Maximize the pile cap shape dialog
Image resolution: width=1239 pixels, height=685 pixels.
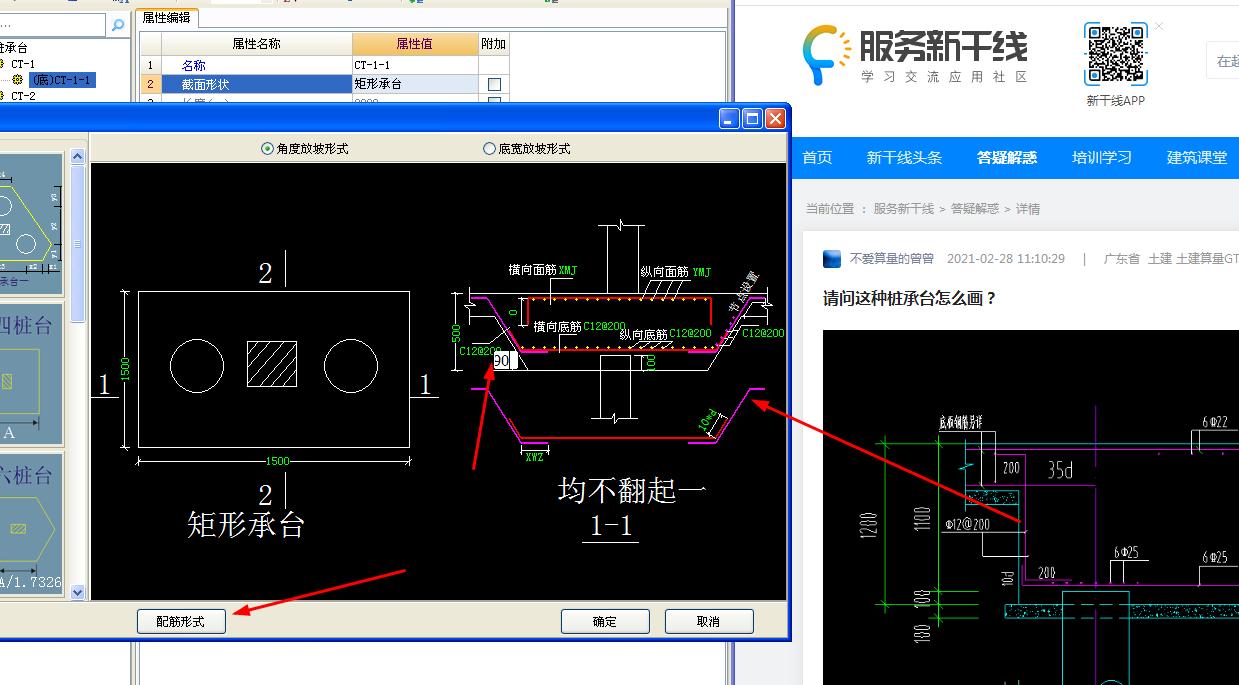pos(753,118)
